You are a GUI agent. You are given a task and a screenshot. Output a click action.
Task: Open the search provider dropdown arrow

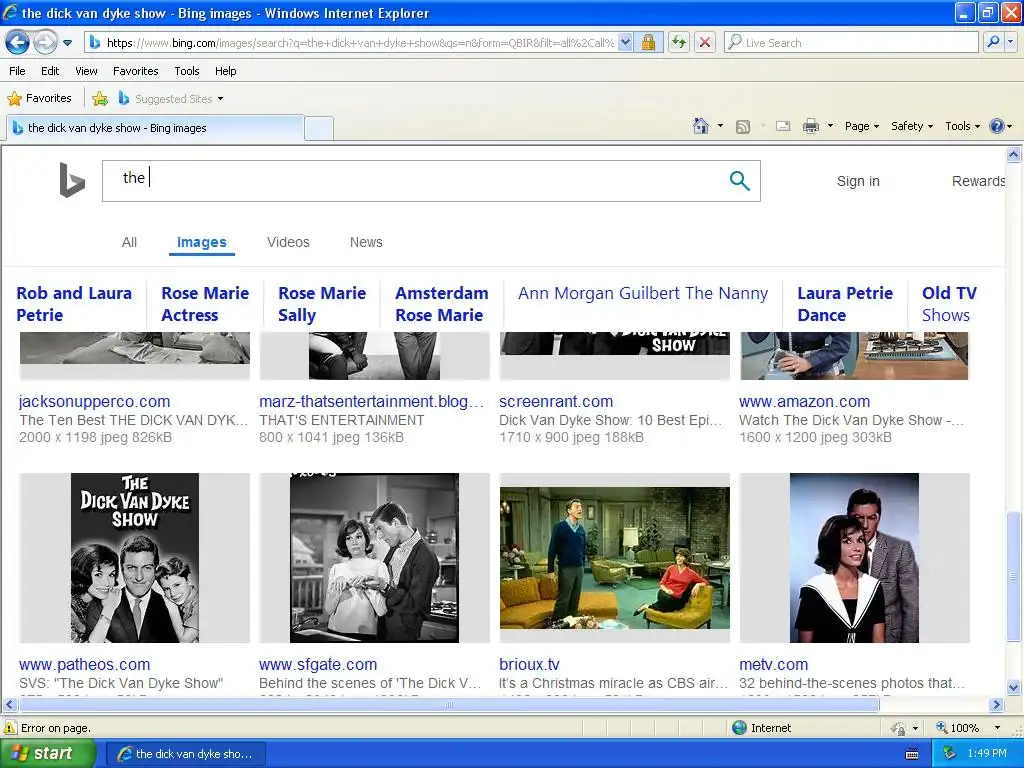coord(1011,42)
